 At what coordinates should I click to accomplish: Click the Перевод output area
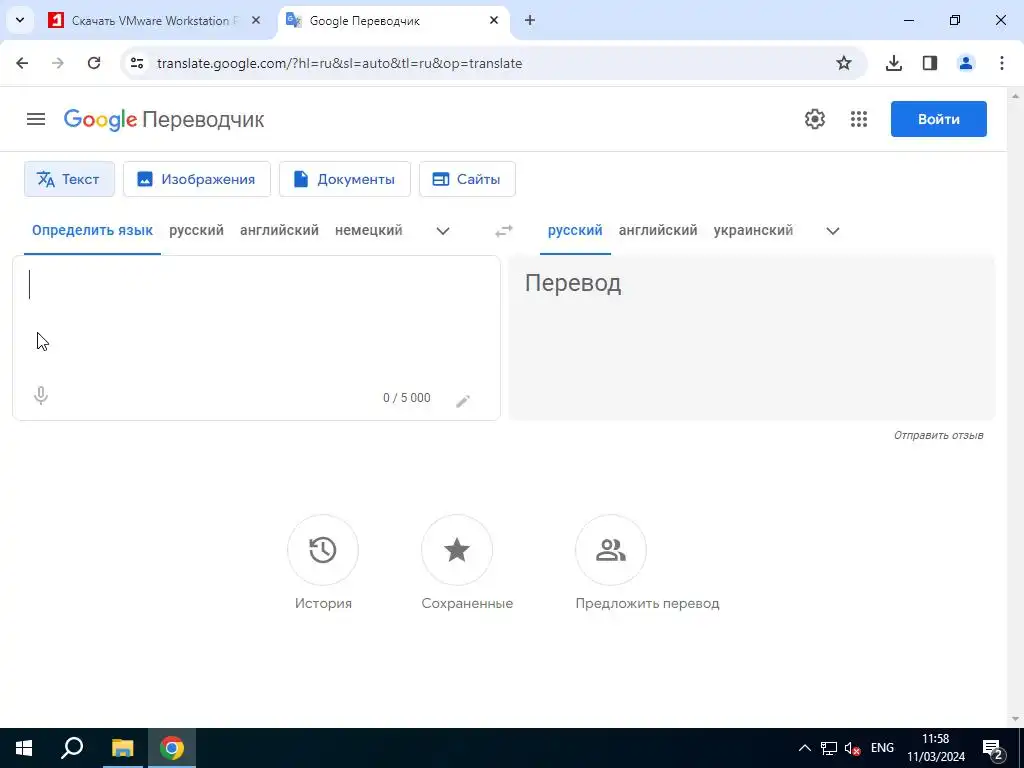pyautogui.click(x=752, y=338)
